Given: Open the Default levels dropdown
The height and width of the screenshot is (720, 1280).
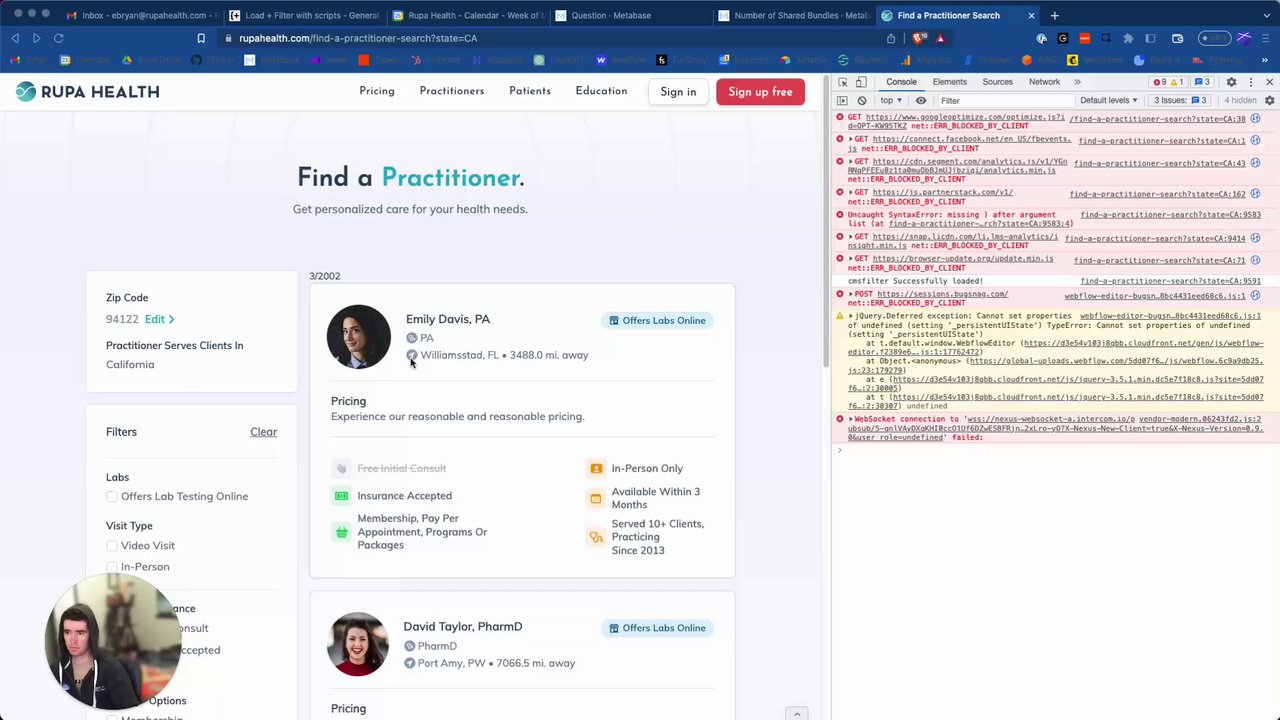Looking at the screenshot, I should (1108, 100).
